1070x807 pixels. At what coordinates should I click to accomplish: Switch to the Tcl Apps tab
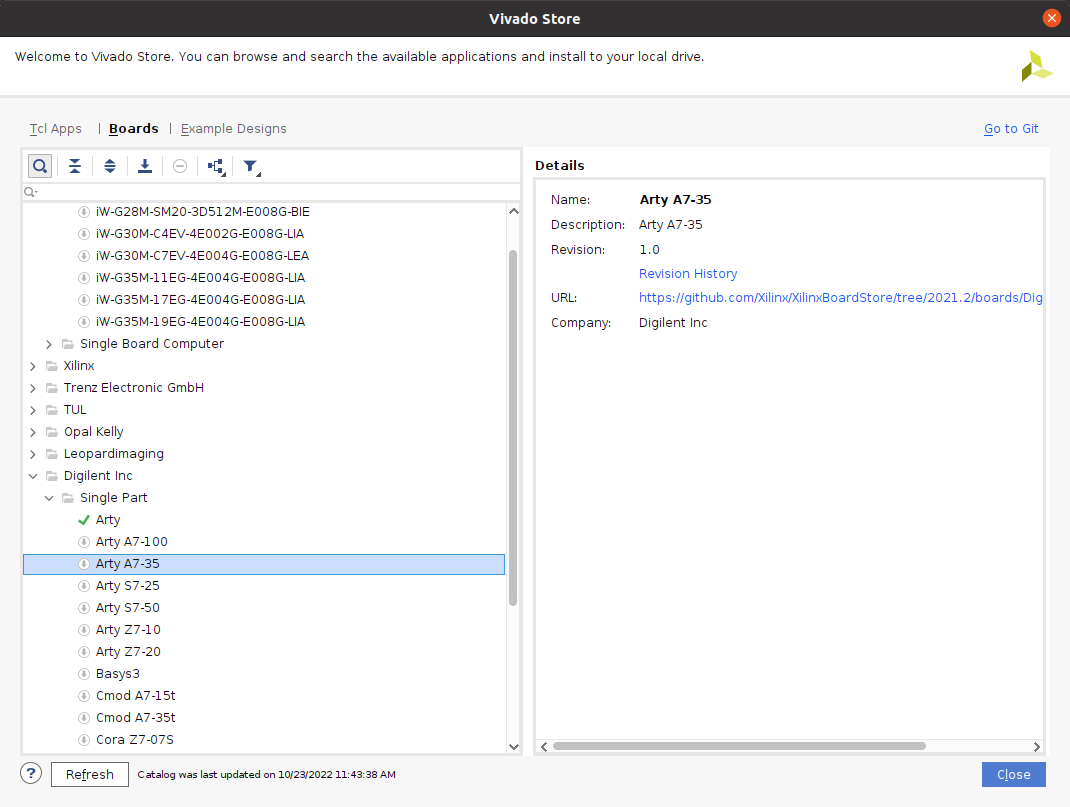(x=56, y=129)
